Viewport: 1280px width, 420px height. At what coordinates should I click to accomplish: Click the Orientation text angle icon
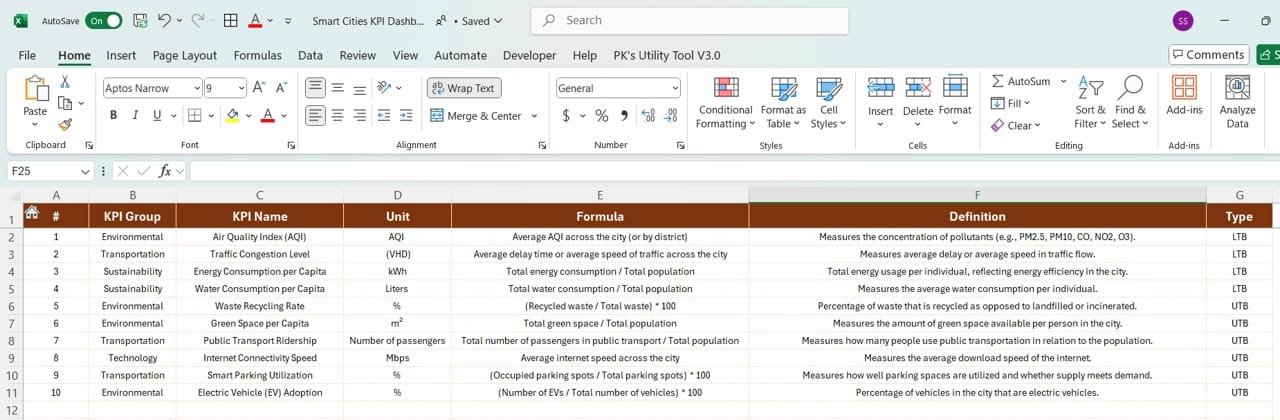384,88
